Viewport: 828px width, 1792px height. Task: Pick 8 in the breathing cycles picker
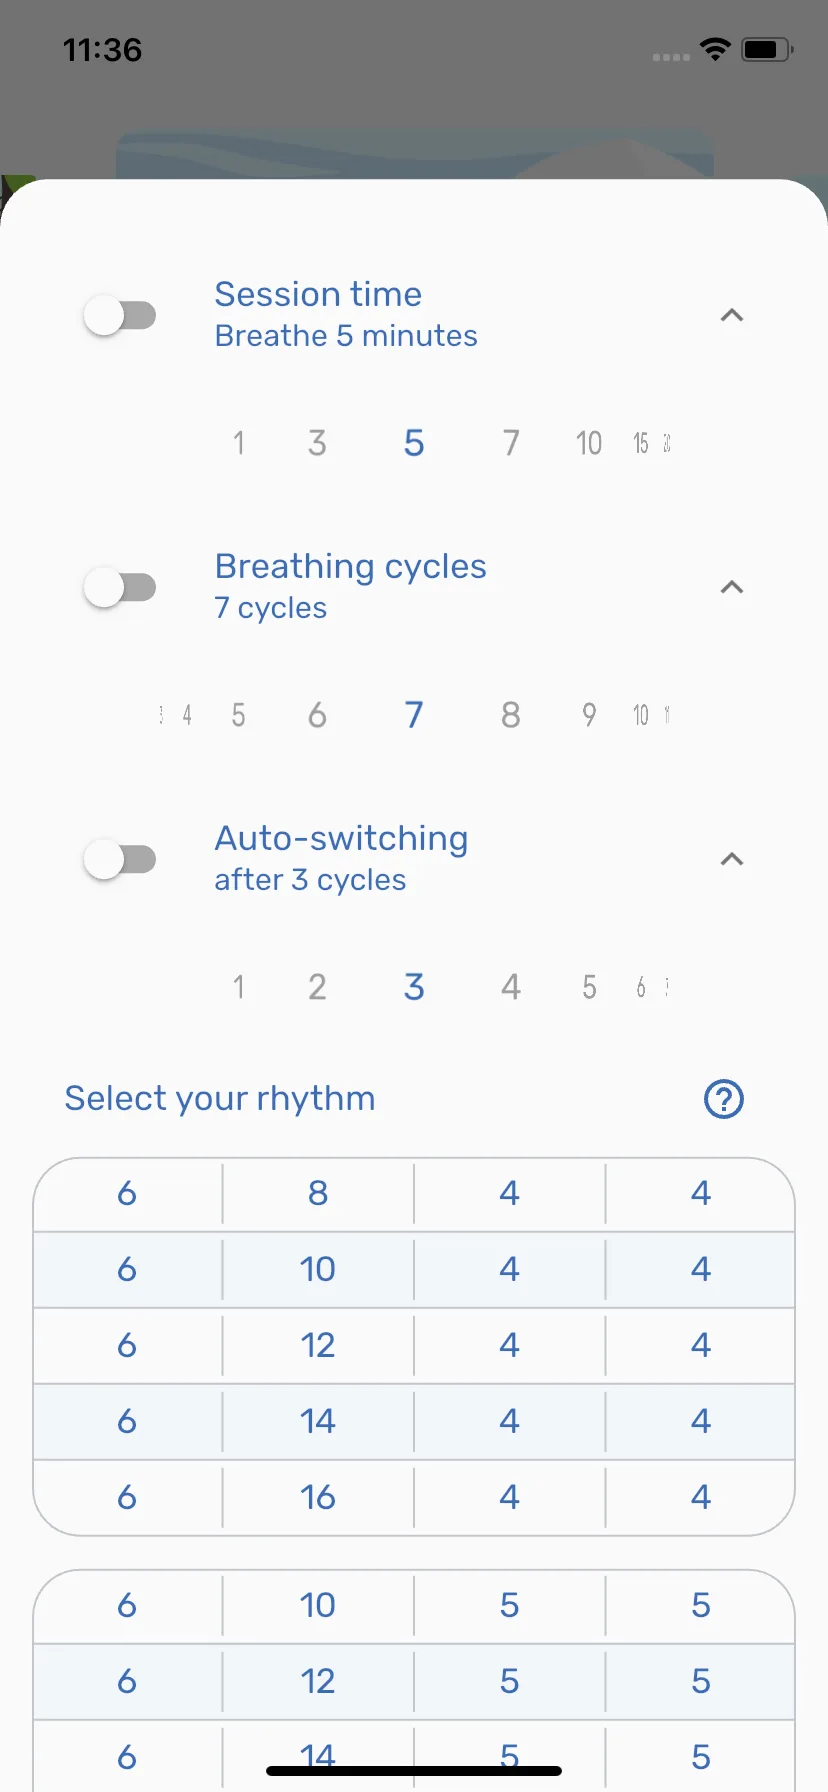coord(511,715)
